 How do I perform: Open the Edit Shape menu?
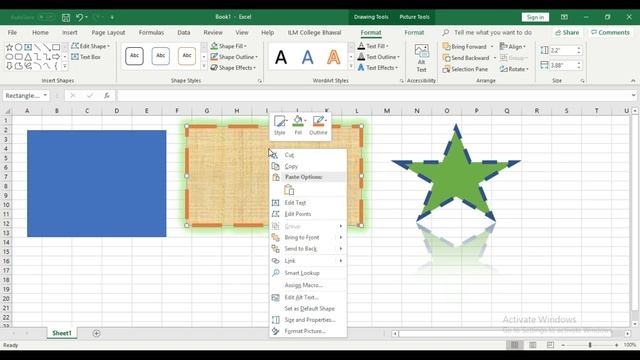[x=91, y=46]
